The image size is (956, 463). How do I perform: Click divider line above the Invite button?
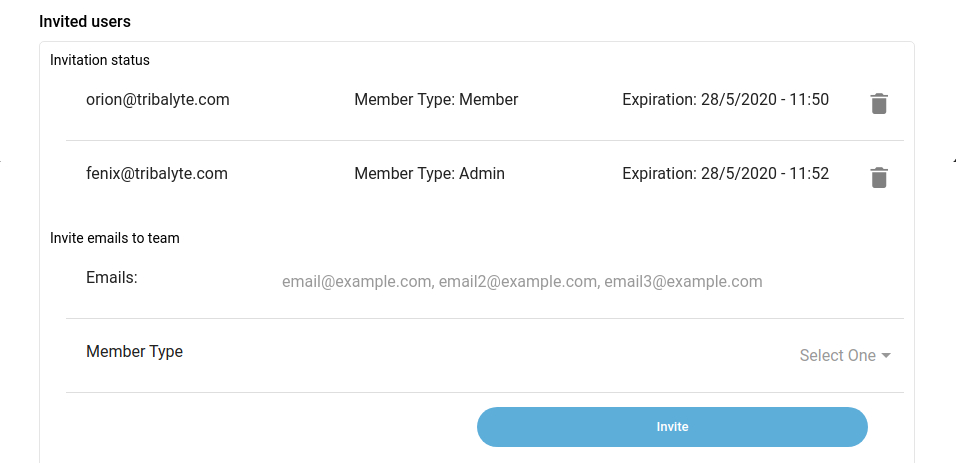(485, 392)
